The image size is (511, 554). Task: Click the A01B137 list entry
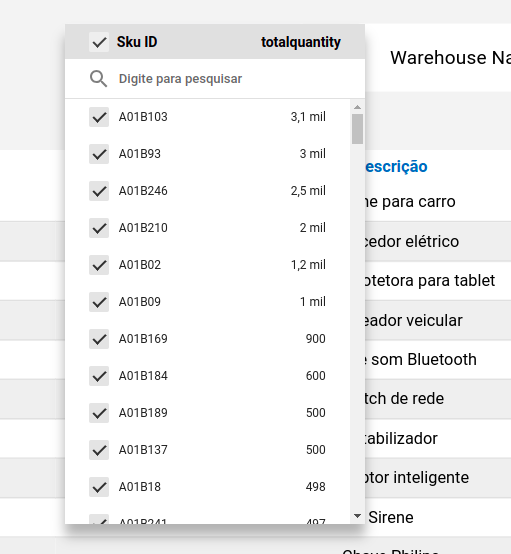point(207,450)
